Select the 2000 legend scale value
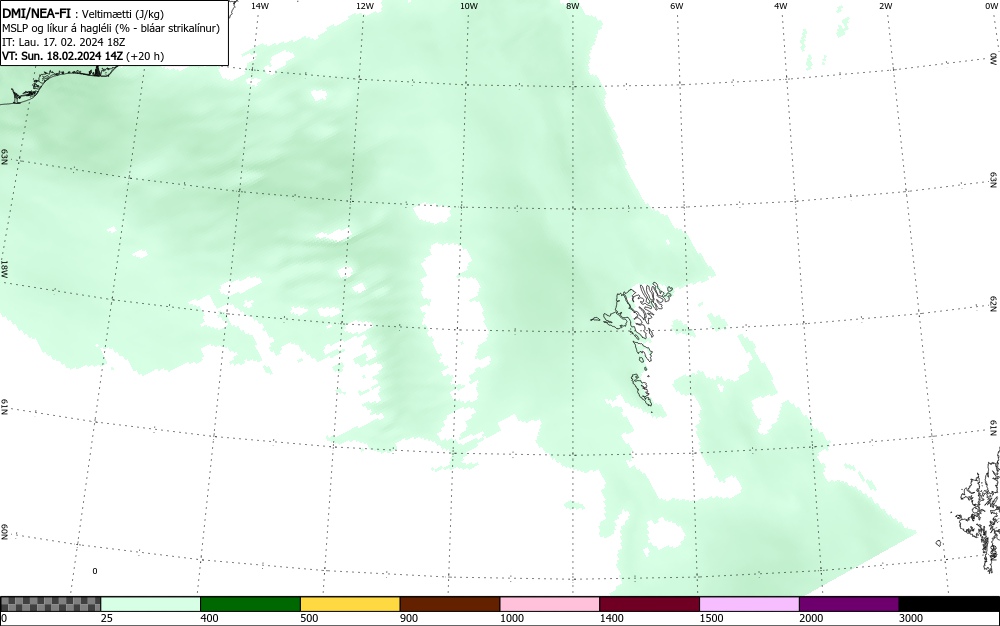The width and height of the screenshot is (1000, 626). click(811, 618)
